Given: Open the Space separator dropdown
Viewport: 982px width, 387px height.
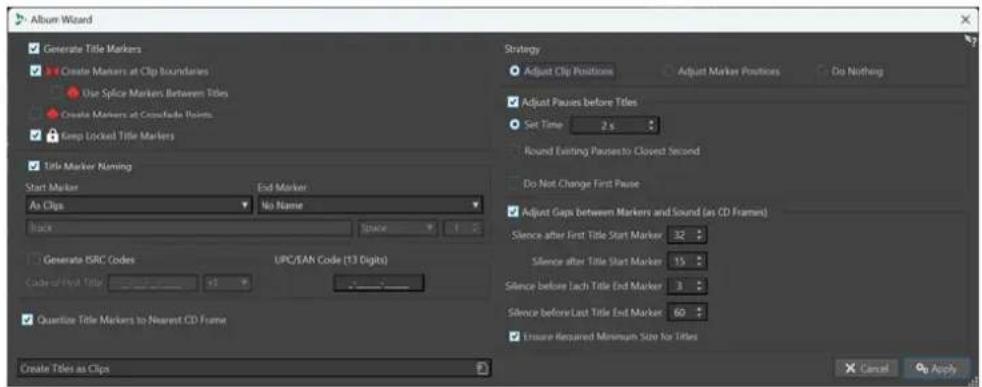Looking at the screenshot, I should tap(398, 229).
